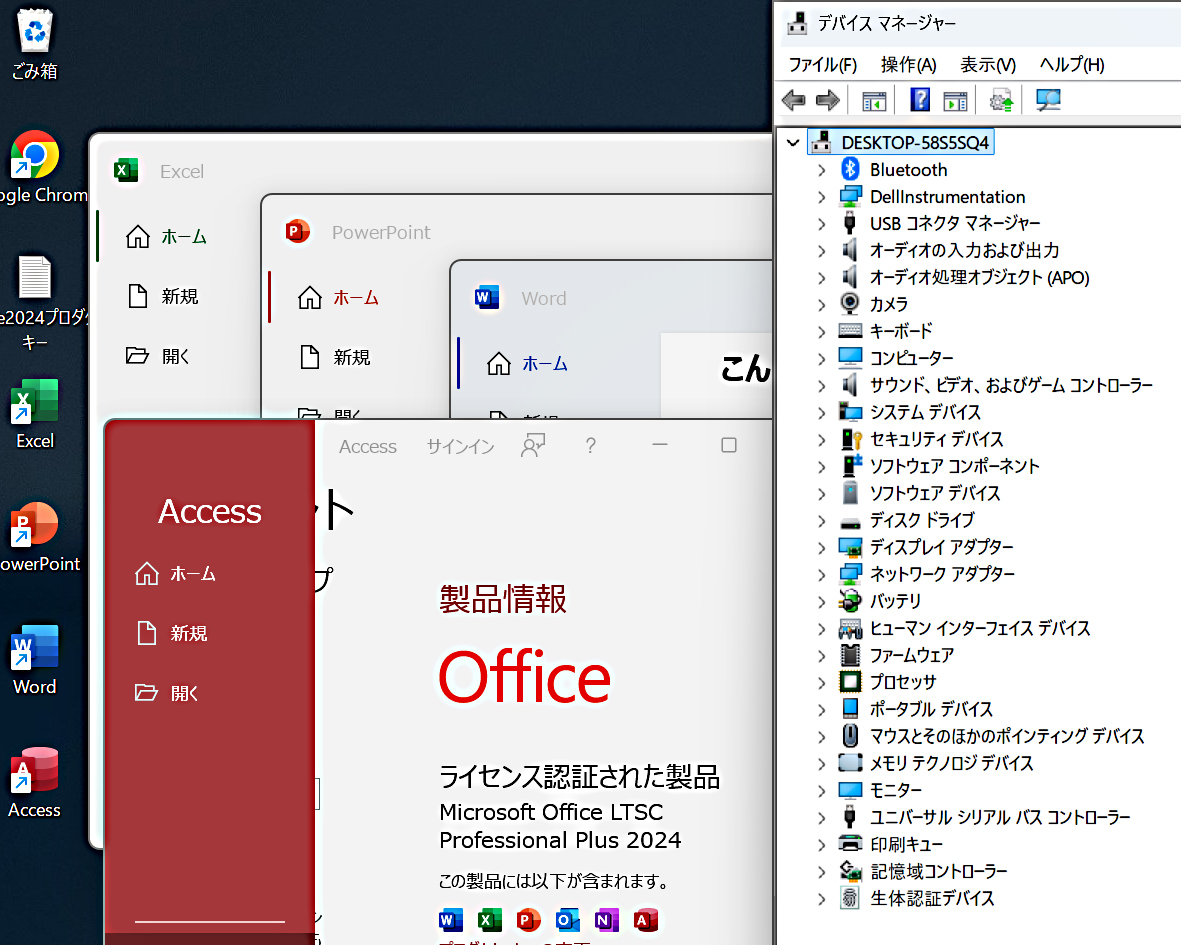Expand the ディスク ドライブ category
The width and height of the screenshot is (1181, 945).
[822, 521]
